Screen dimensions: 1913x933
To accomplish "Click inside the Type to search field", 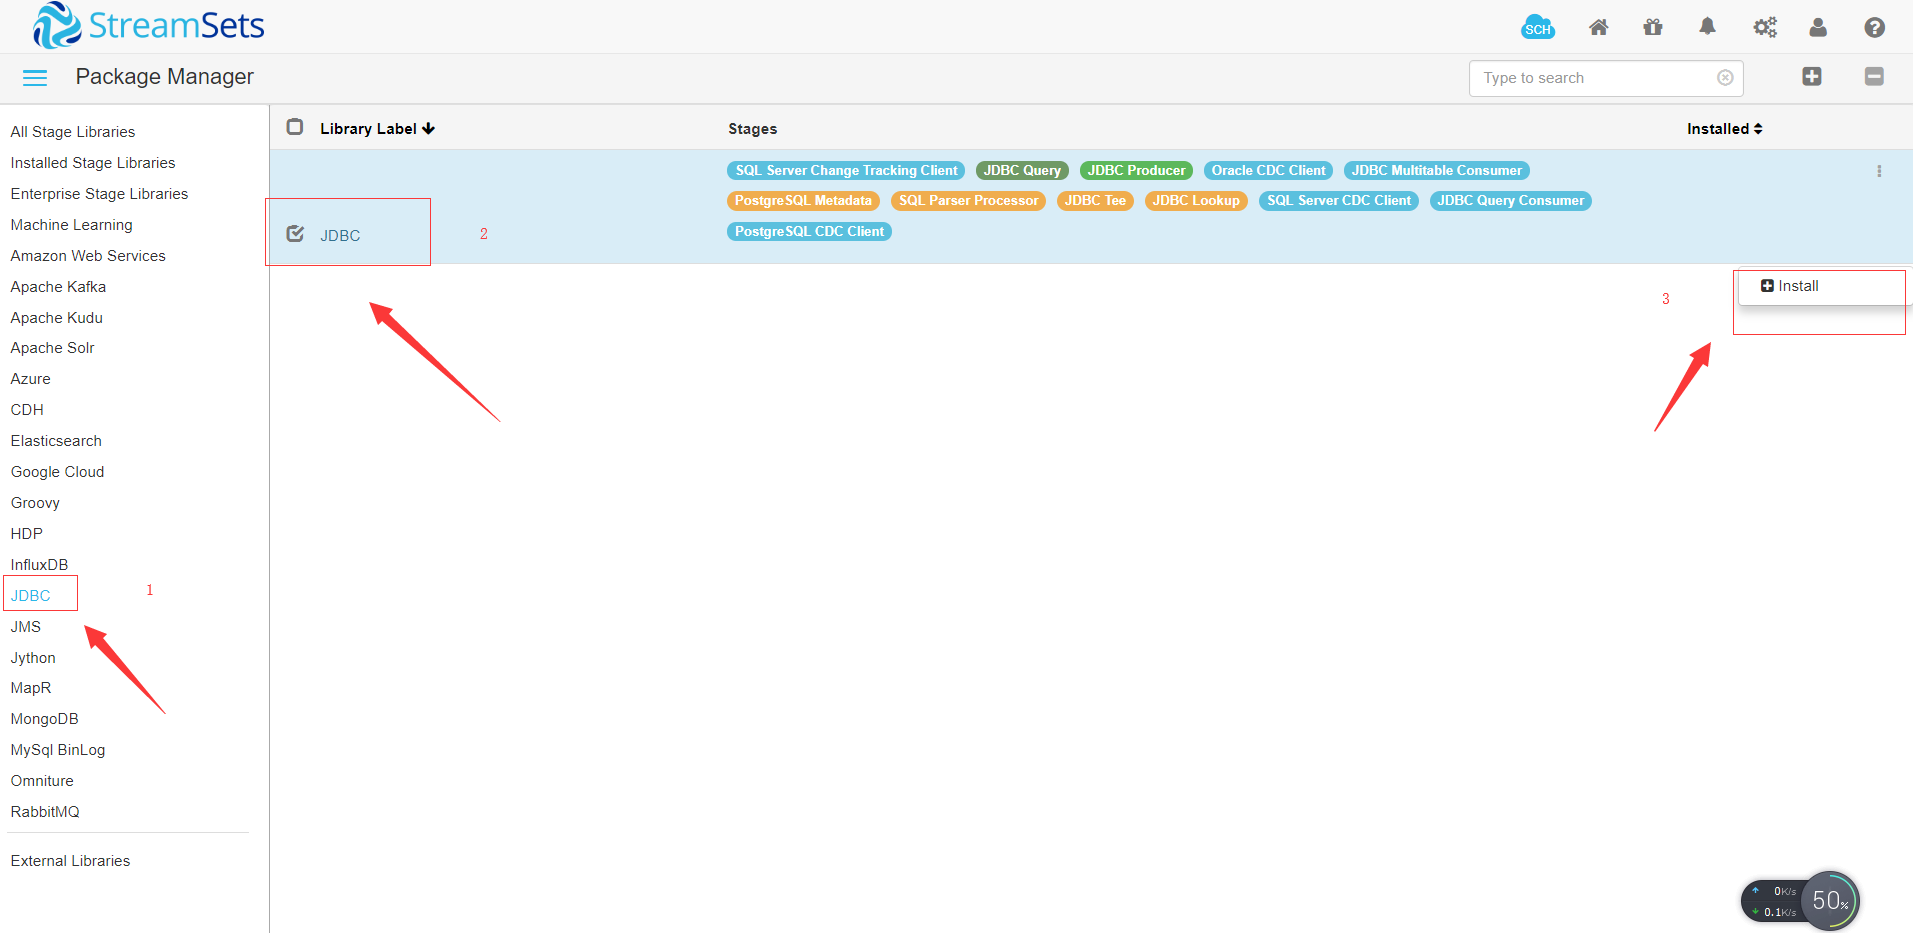I will [1580, 77].
